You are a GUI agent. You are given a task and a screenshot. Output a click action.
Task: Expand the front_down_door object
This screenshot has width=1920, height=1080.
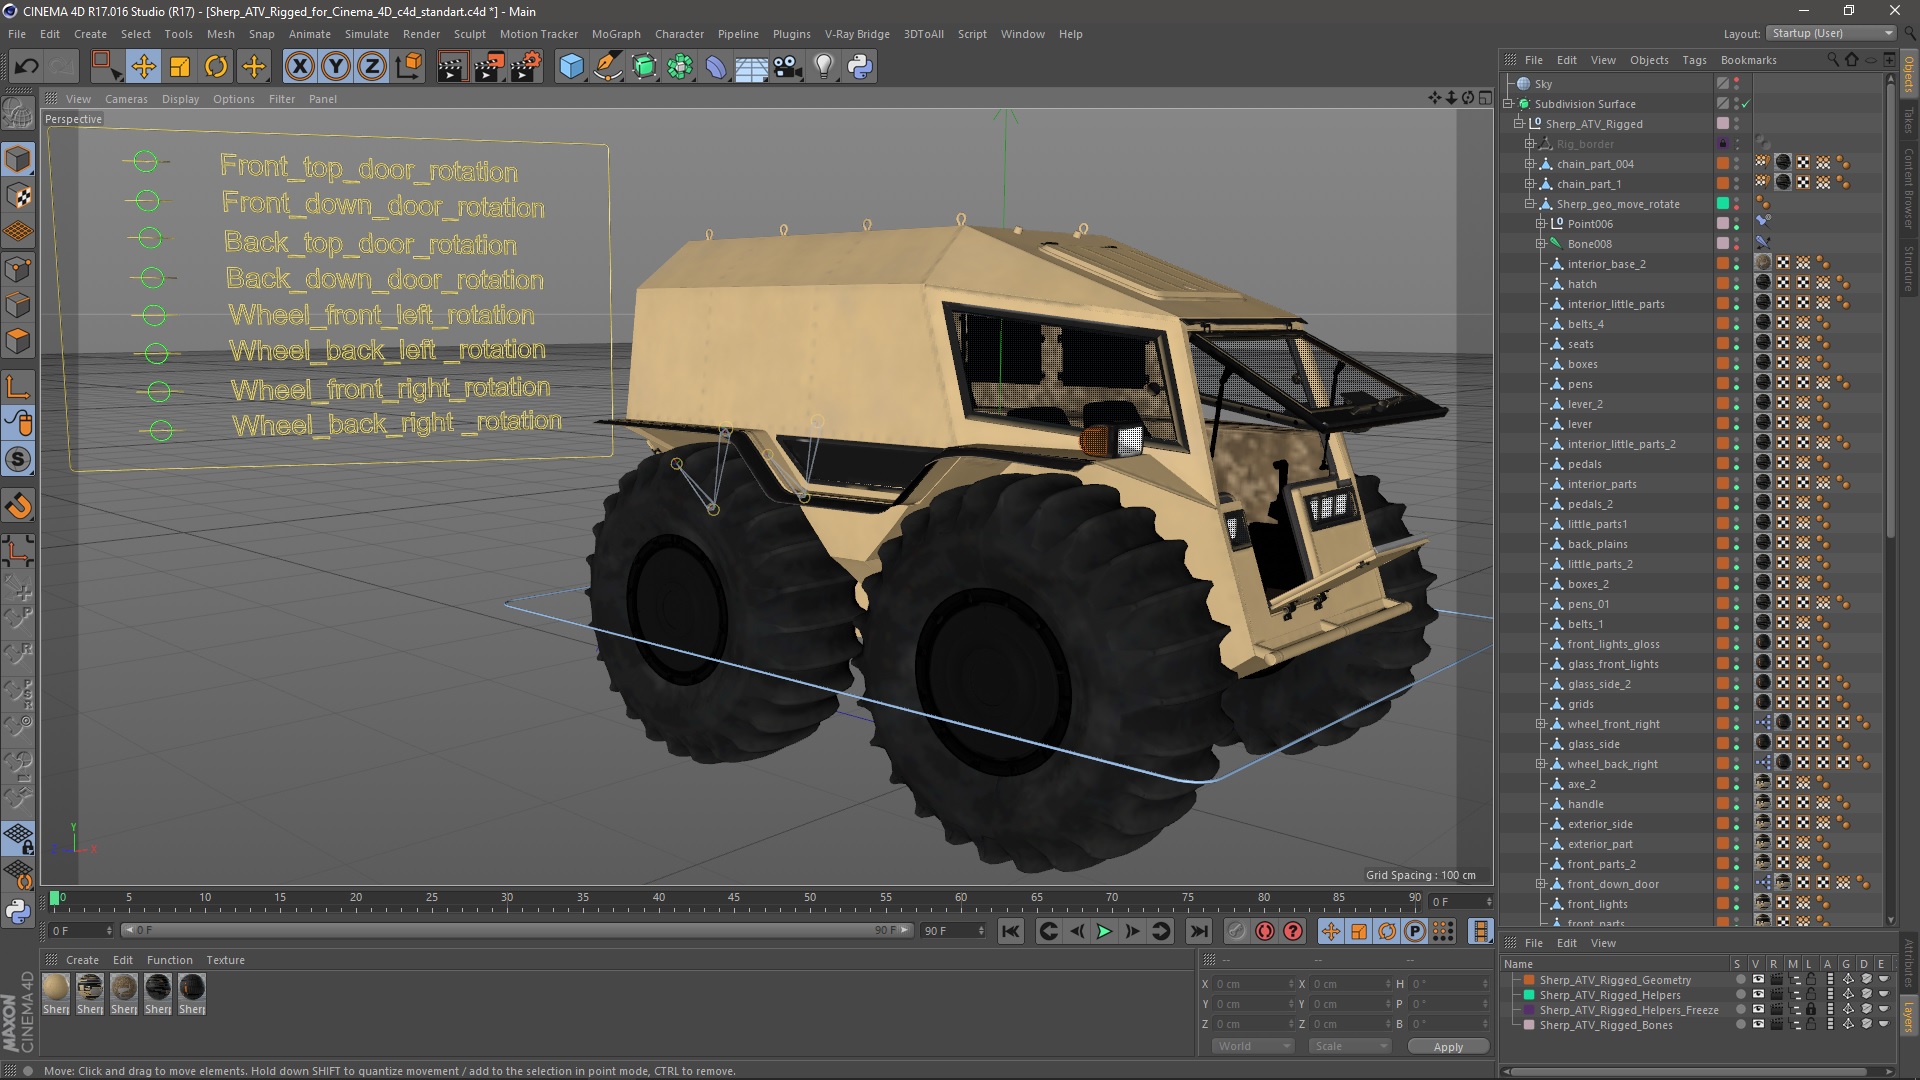click(x=1541, y=884)
